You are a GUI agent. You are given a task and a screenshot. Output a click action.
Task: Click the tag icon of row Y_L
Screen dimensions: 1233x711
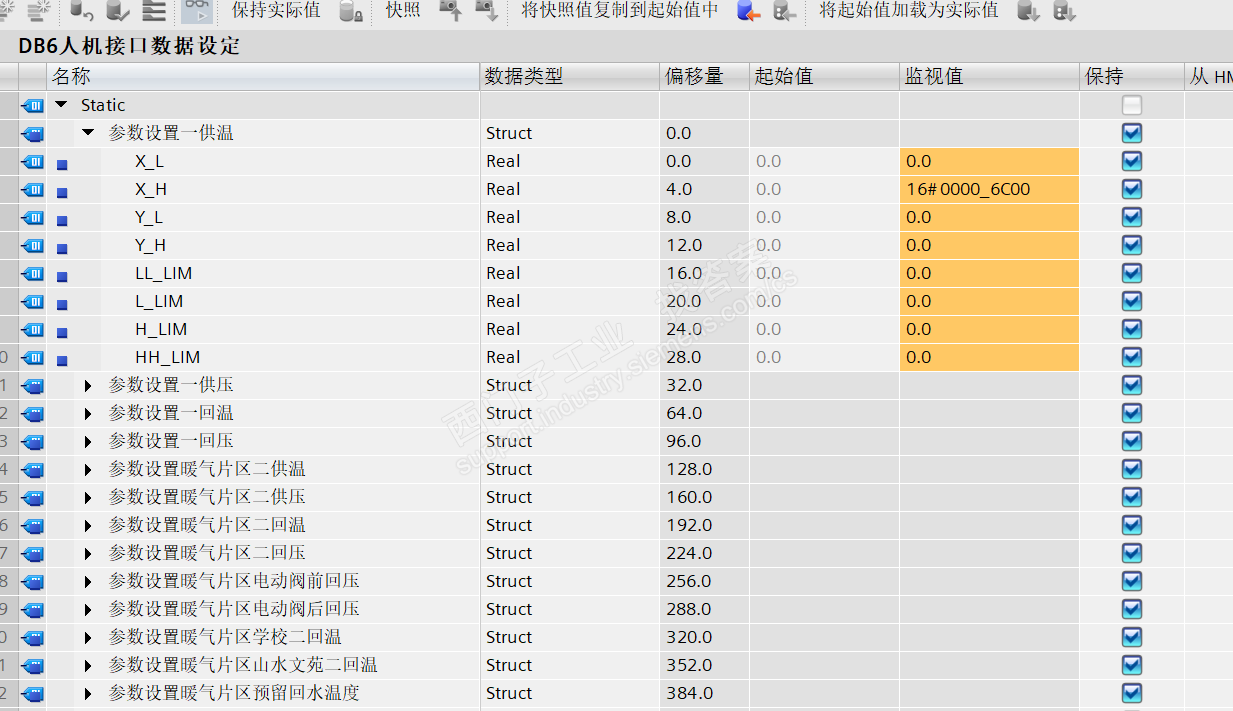pyautogui.click(x=32, y=217)
